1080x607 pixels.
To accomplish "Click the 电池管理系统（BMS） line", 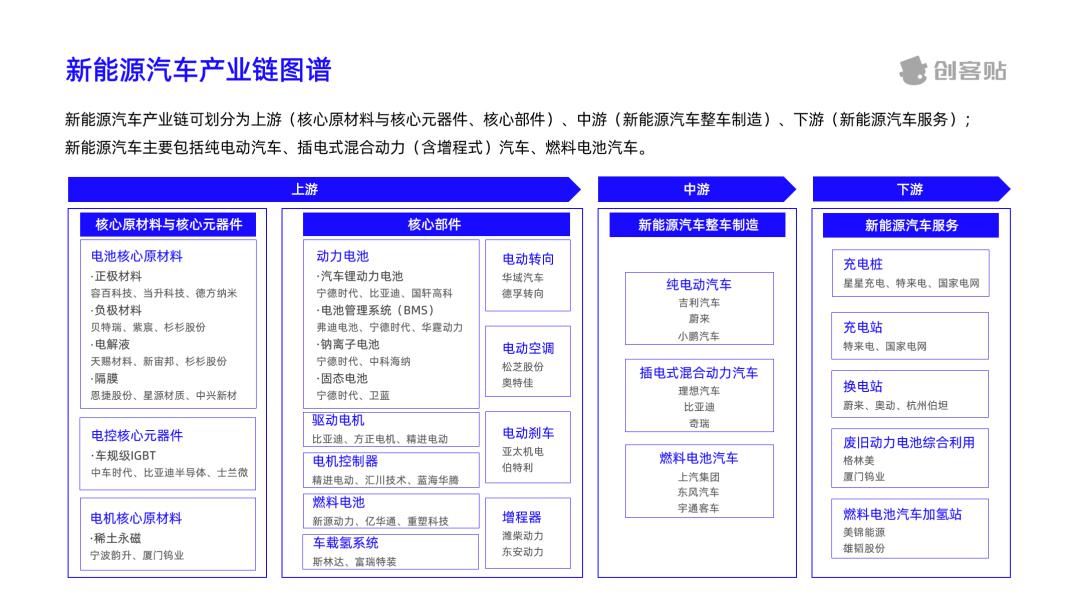I will pos(375,310).
